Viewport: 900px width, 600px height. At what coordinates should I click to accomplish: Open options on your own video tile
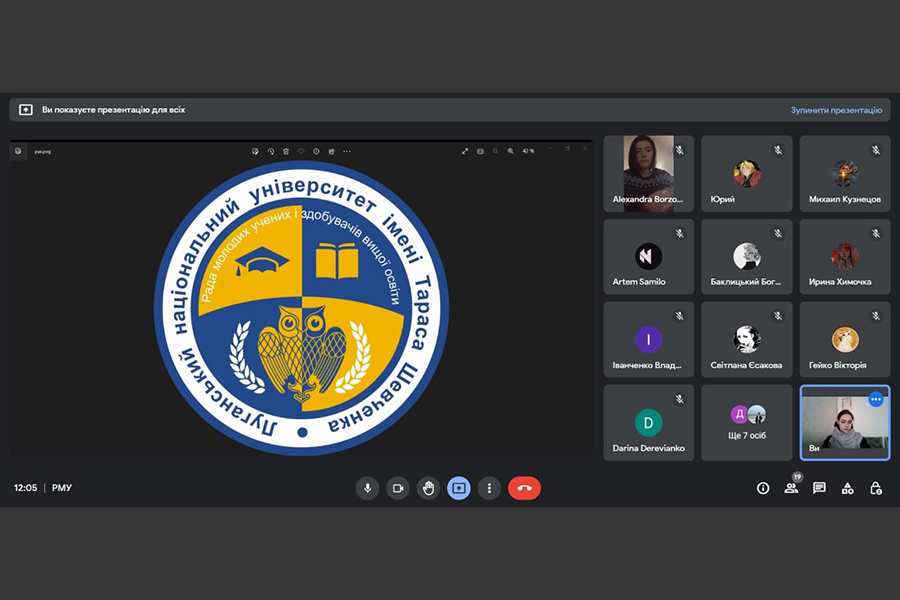pos(876,399)
